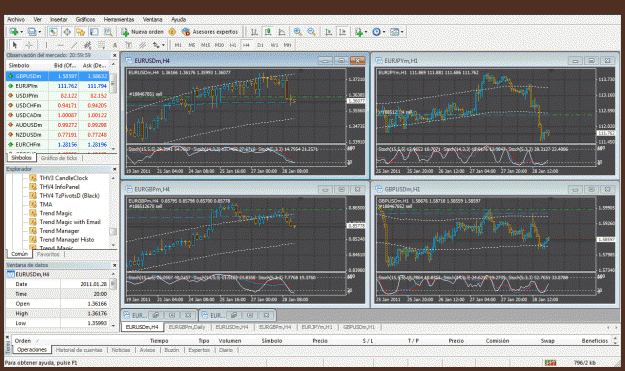The image size is (625, 371).
Task: Close the Observación del mercado panel
Action: tap(114, 55)
